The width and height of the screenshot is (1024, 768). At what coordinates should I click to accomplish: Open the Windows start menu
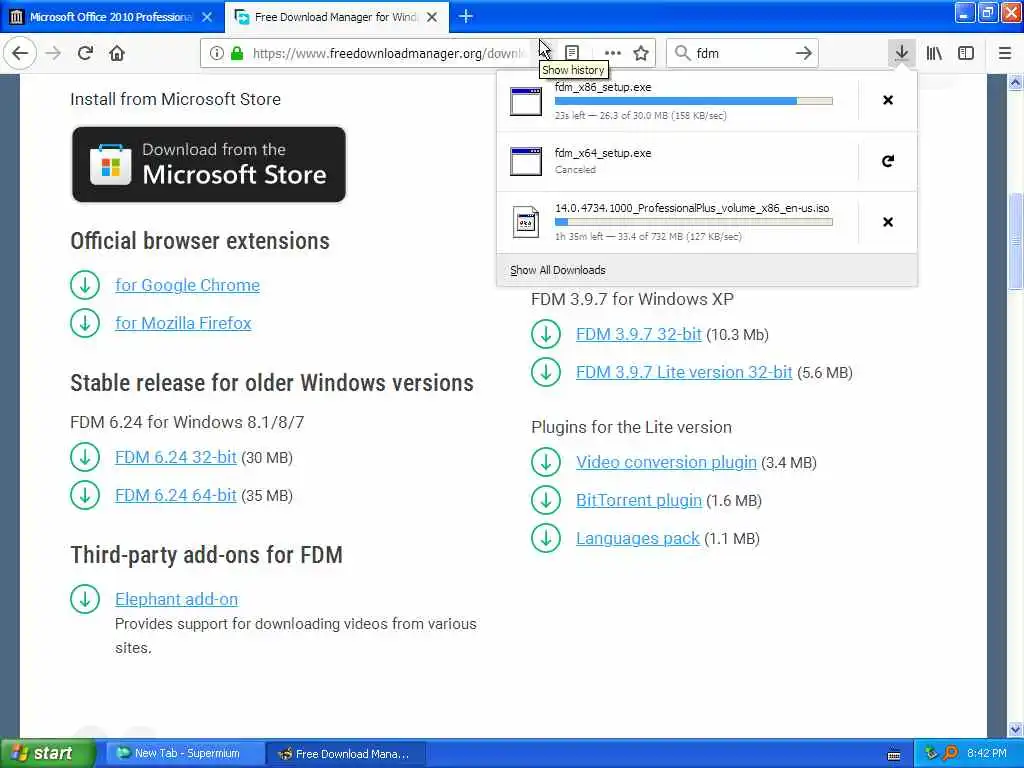click(x=47, y=753)
